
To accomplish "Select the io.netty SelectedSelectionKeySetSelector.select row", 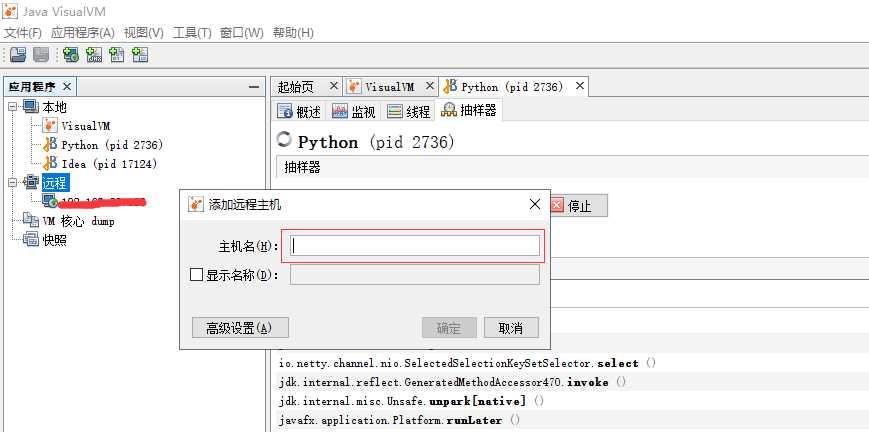I will point(572,363).
